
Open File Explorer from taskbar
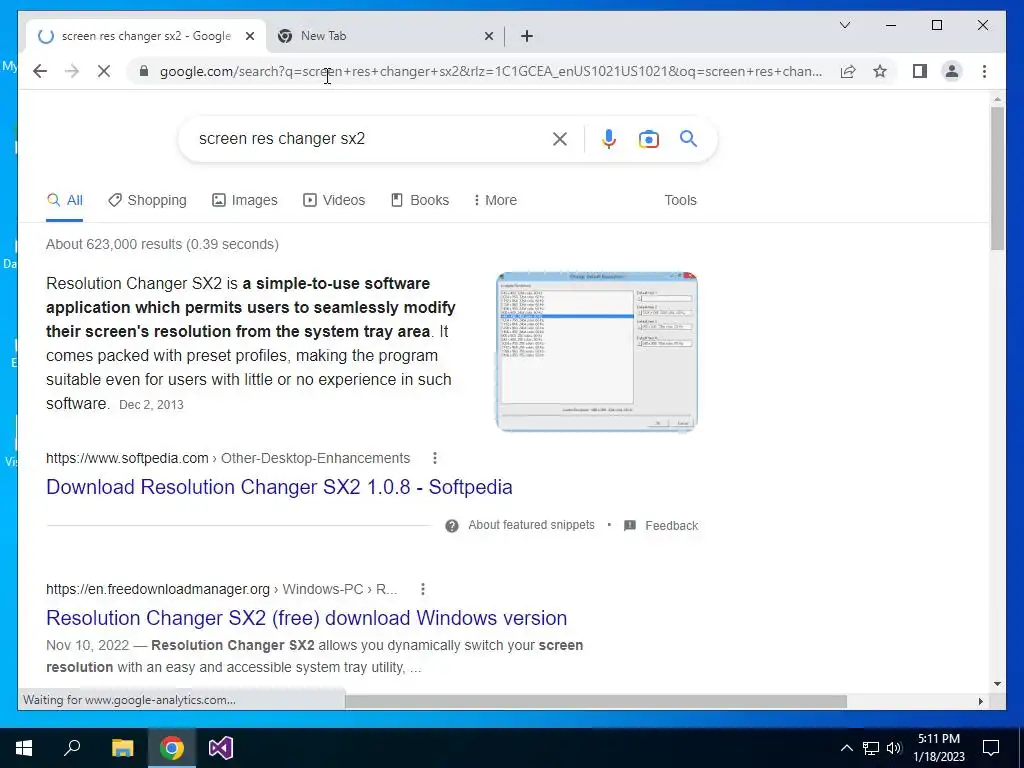point(123,748)
